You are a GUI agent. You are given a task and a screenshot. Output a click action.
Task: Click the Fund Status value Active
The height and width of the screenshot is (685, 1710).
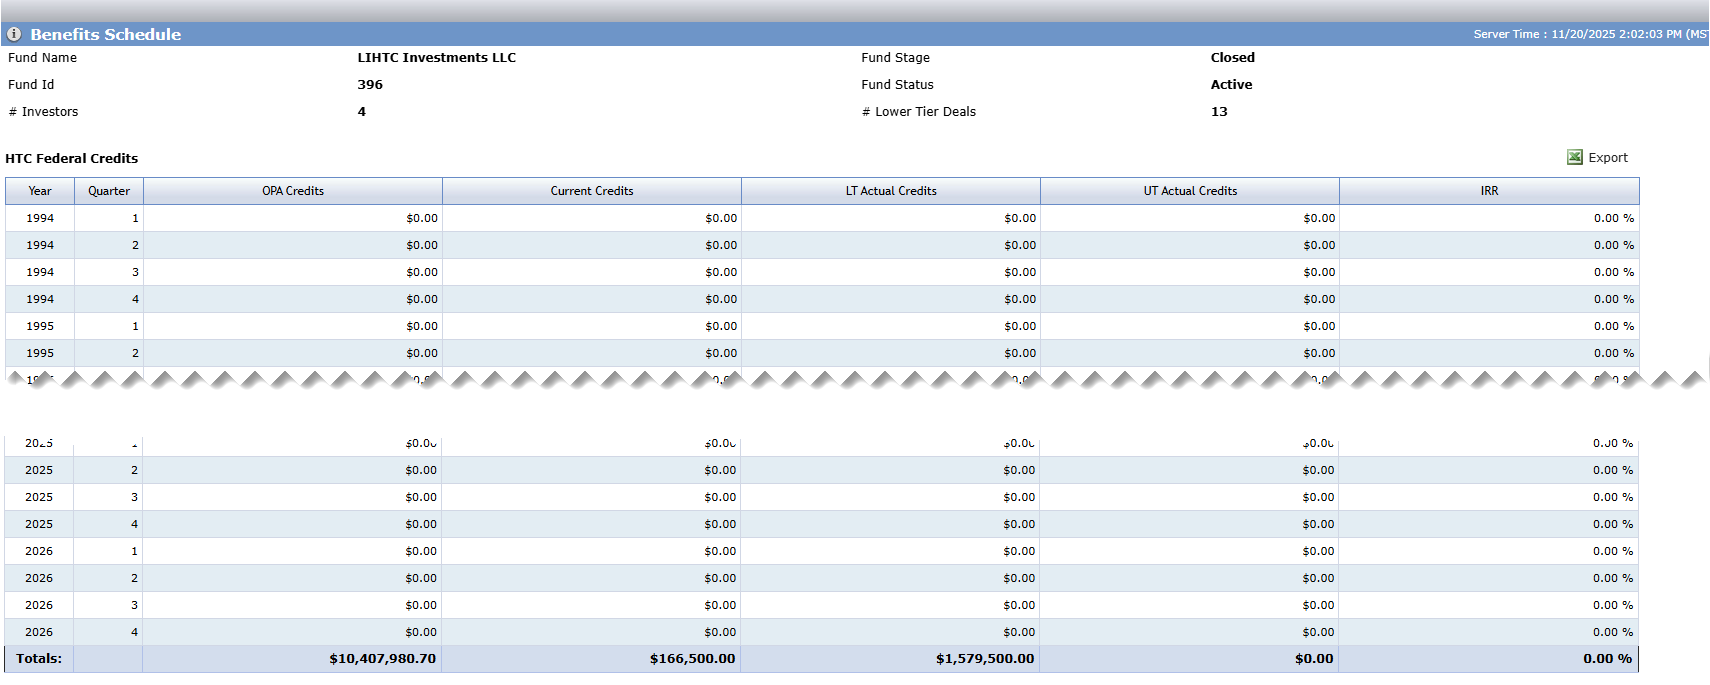coord(1231,85)
